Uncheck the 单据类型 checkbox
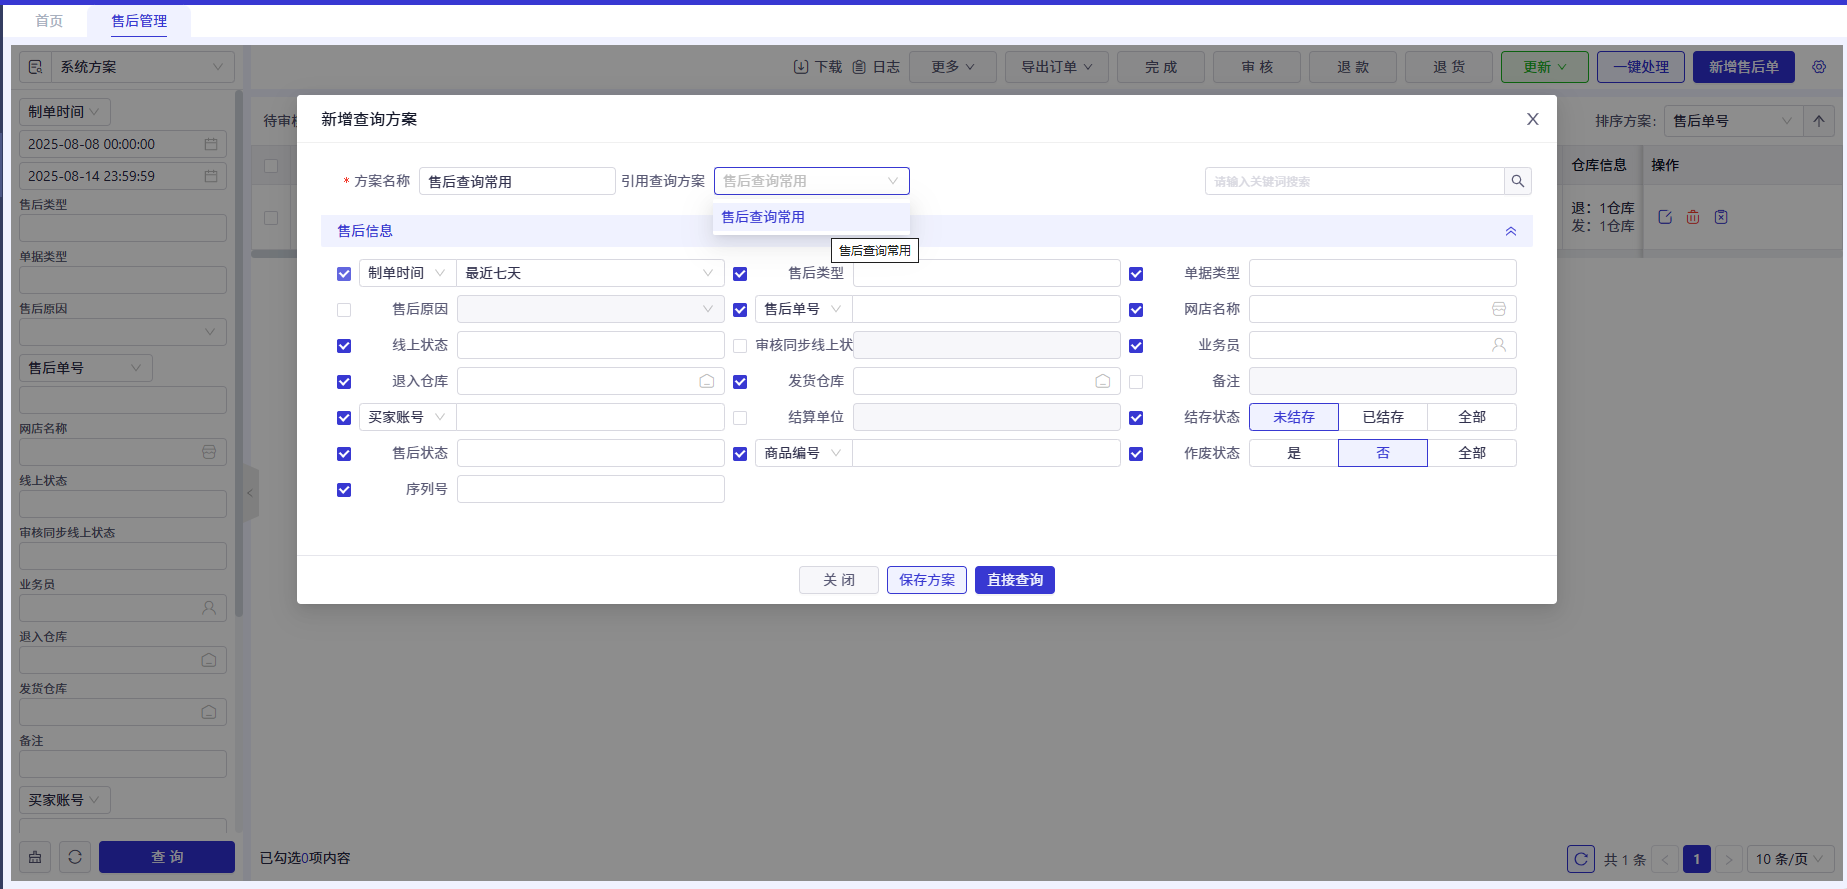Image resolution: width=1847 pixels, height=889 pixels. [1136, 274]
